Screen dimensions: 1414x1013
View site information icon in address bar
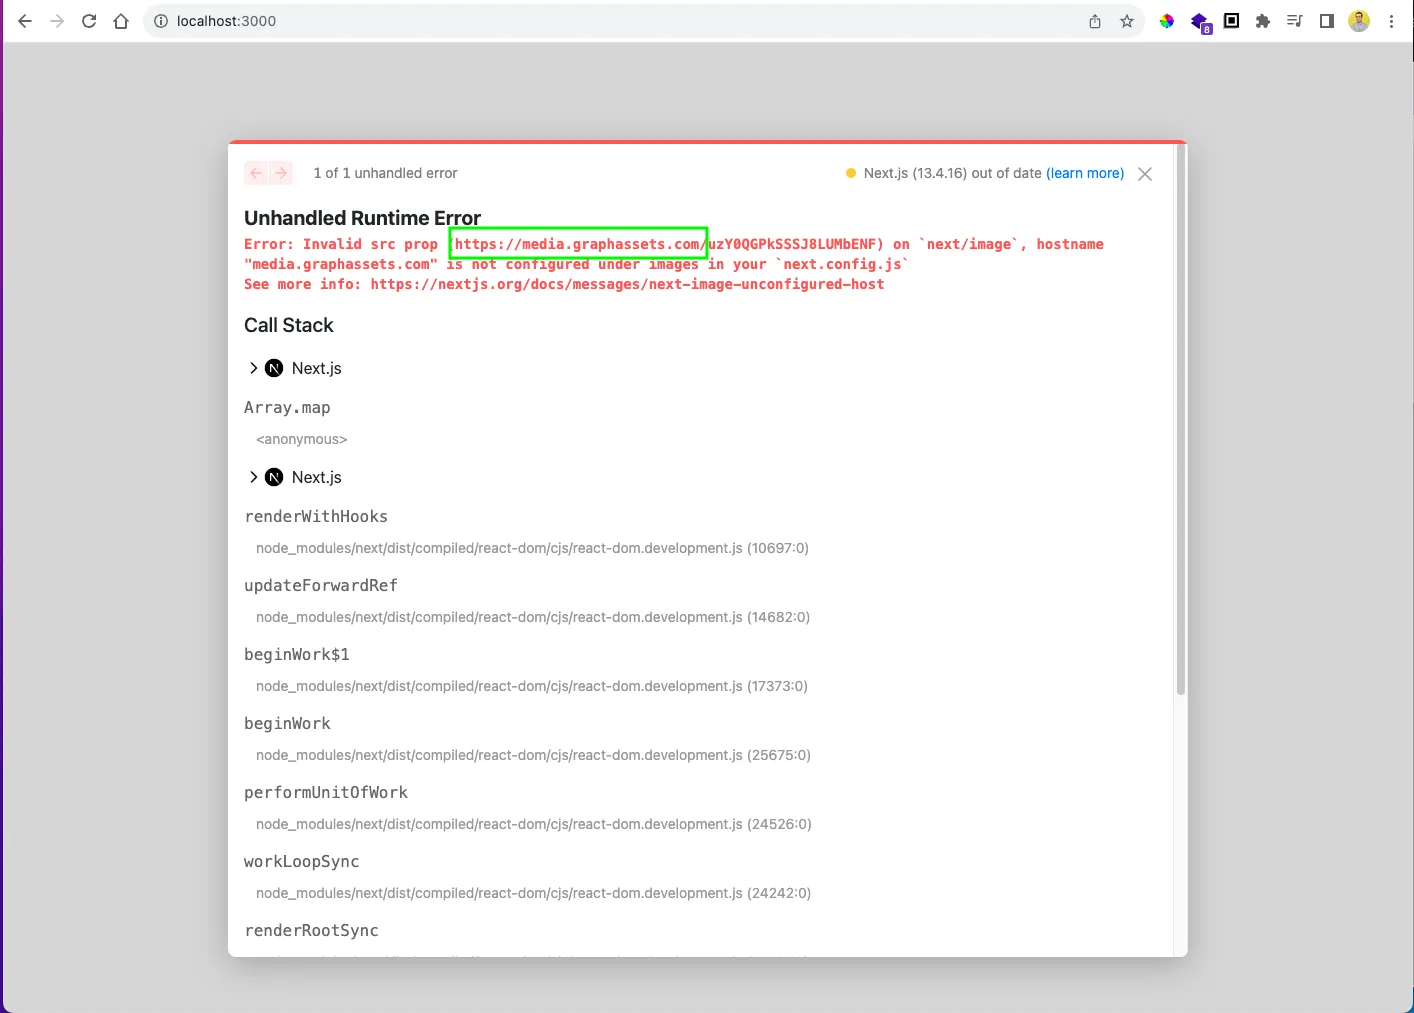(160, 21)
